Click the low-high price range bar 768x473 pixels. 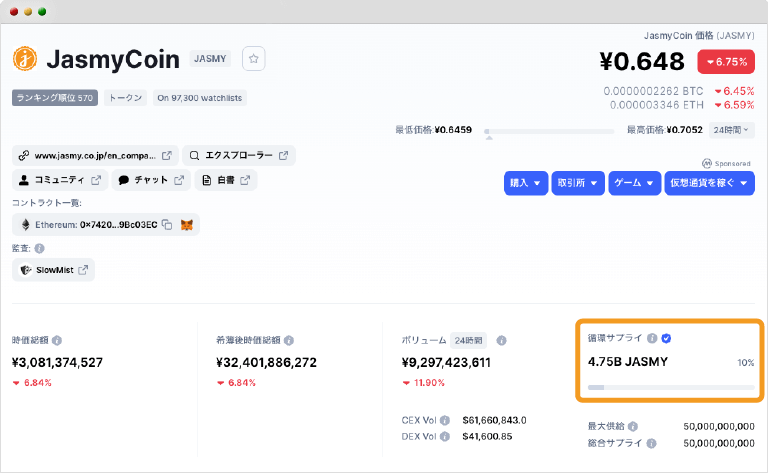click(549, 131)
